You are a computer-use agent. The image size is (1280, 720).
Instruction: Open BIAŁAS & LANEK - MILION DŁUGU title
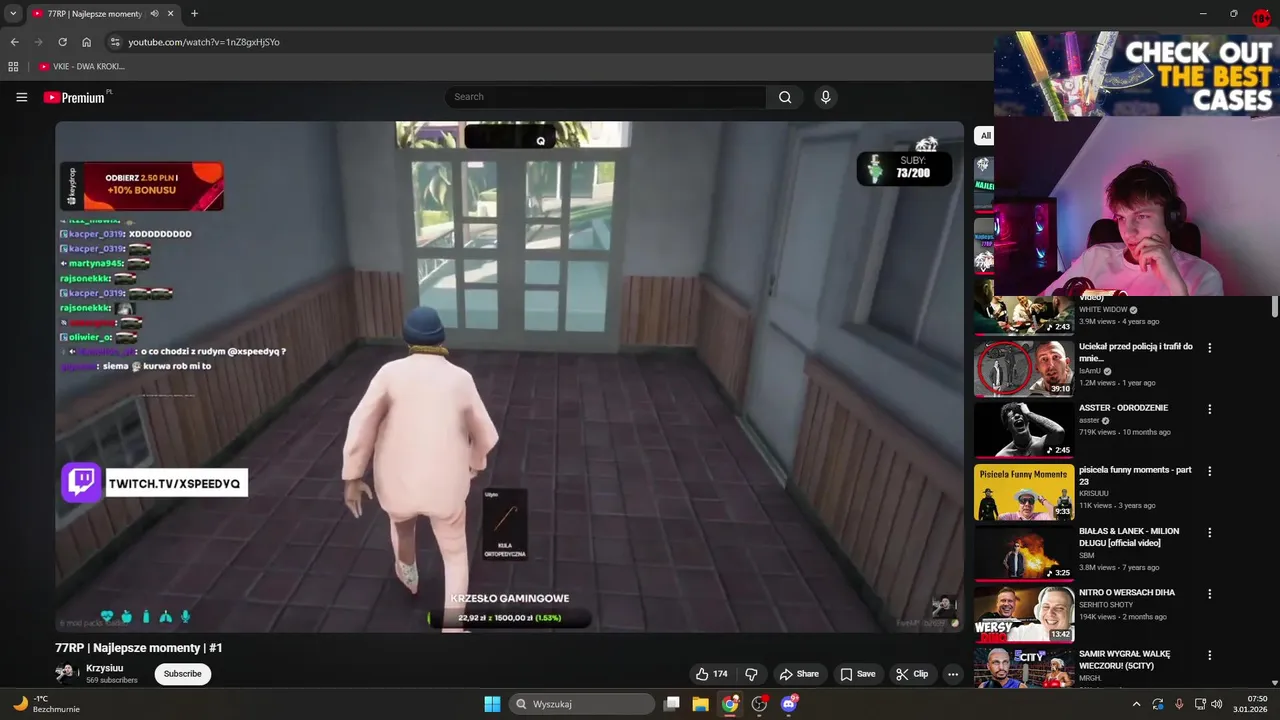click(x=1129, y=537)
